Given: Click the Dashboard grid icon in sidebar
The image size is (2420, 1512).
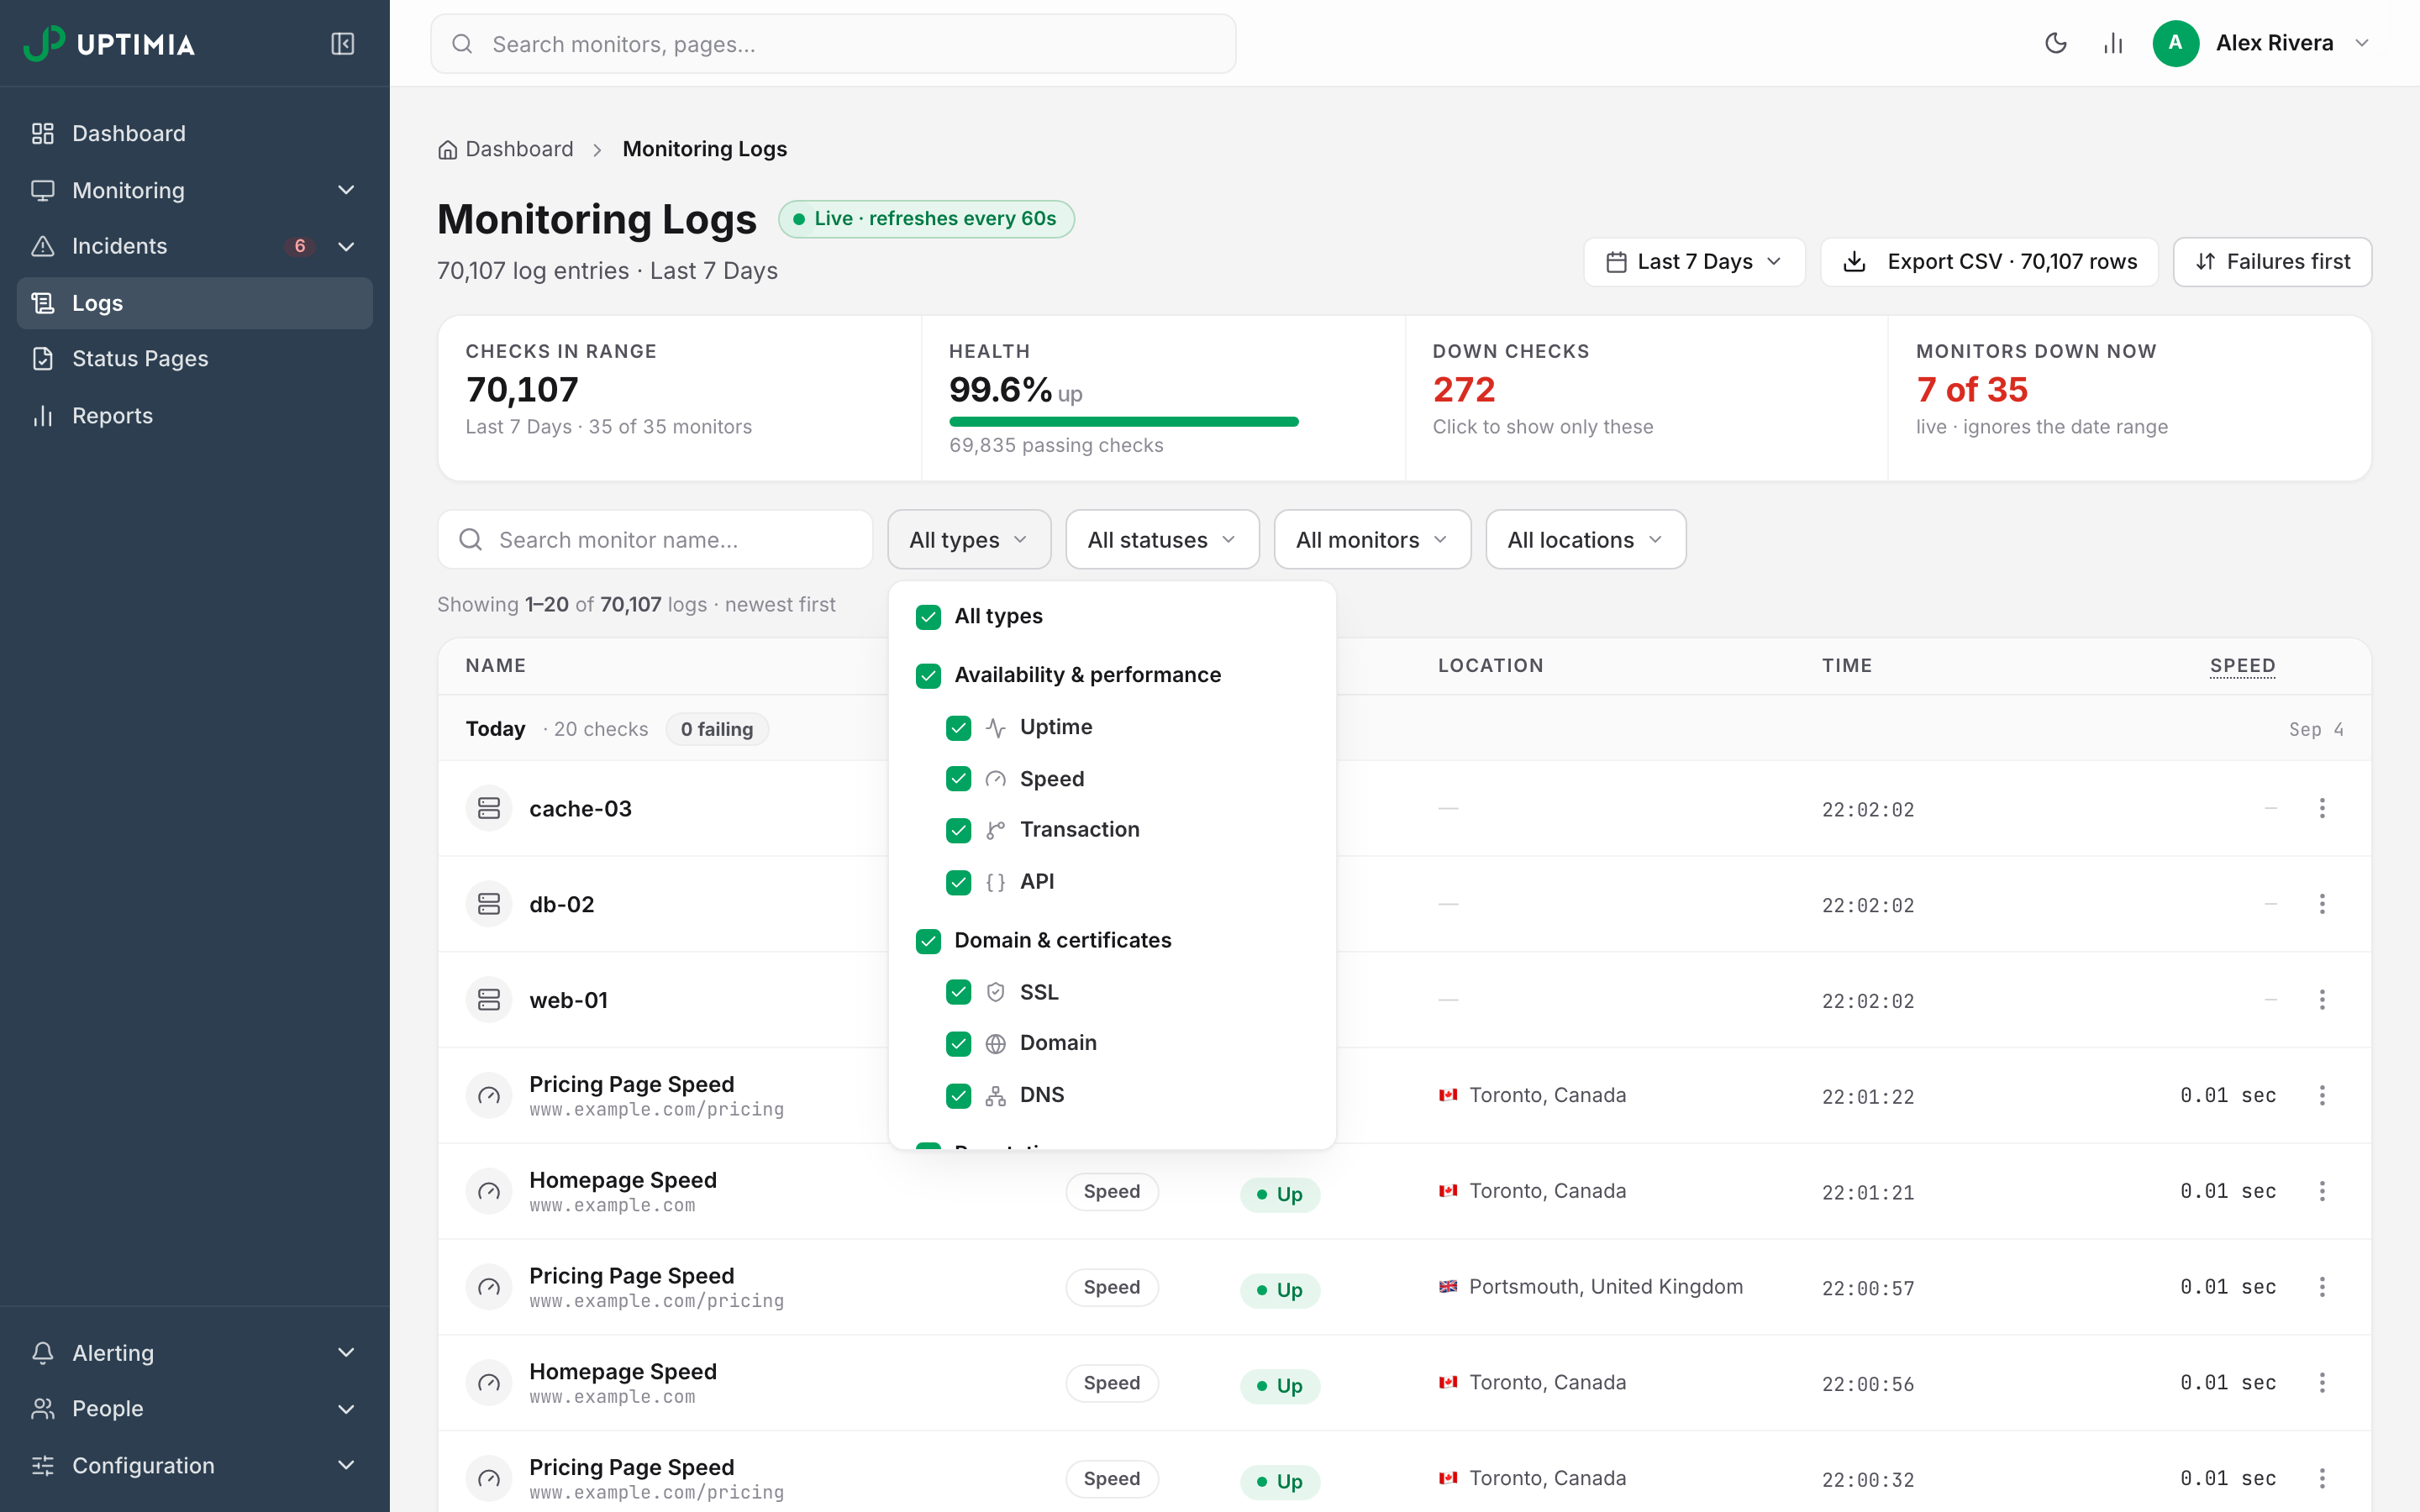Looking at the screenshot, I should pos(42,133).
